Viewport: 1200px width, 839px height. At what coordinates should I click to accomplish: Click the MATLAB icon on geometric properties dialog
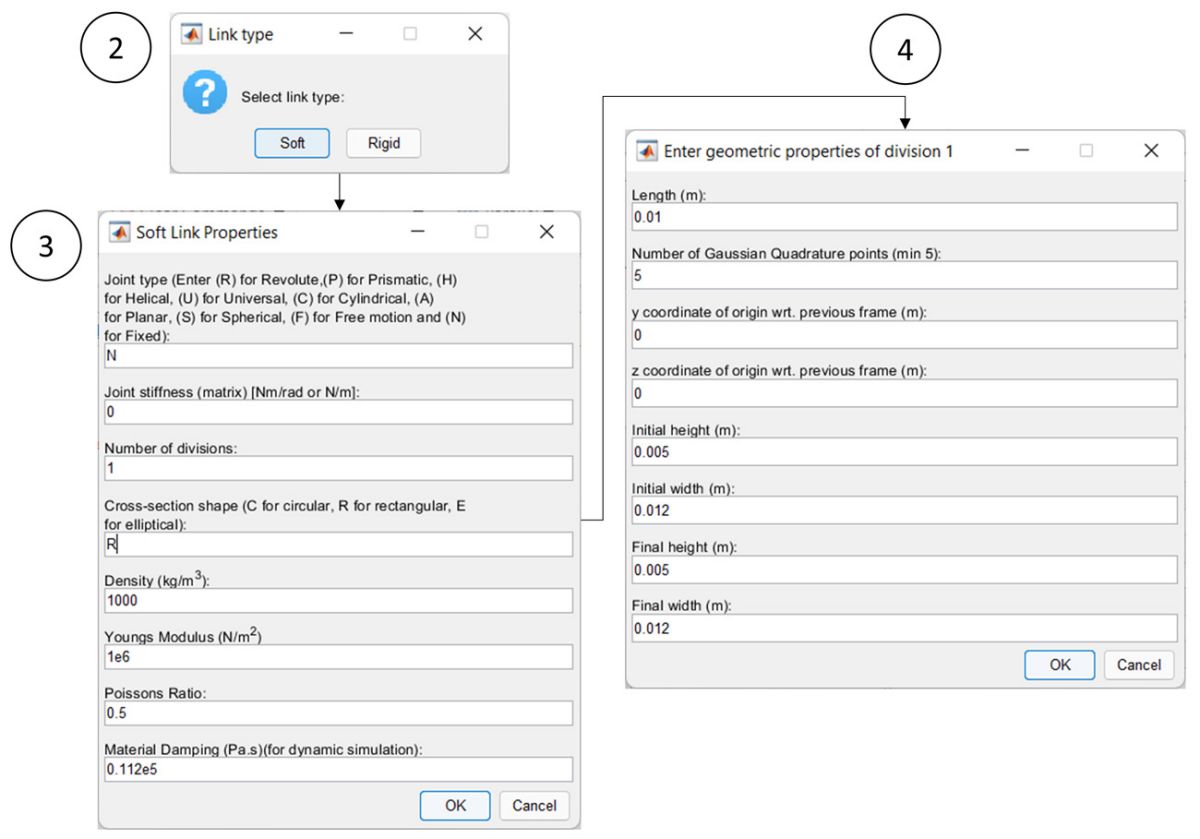pyautogui.click(x=649, y=150)
